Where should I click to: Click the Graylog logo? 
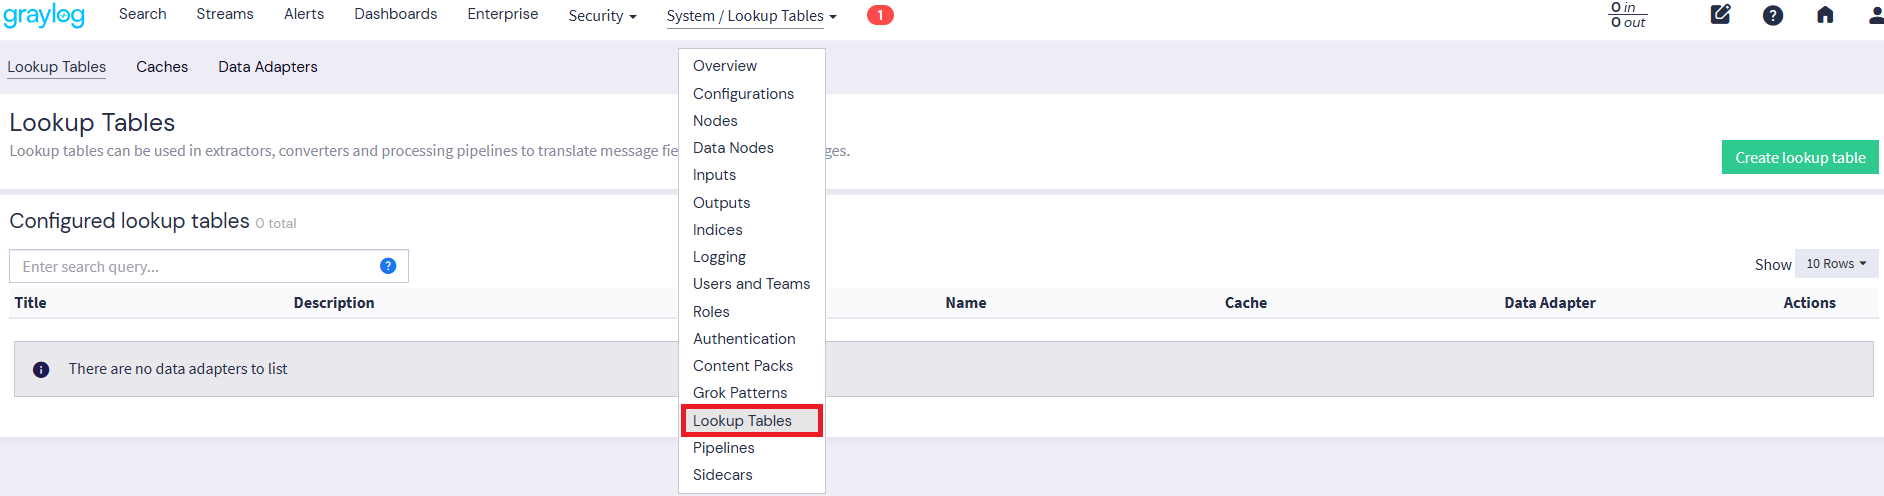point(44,16)
